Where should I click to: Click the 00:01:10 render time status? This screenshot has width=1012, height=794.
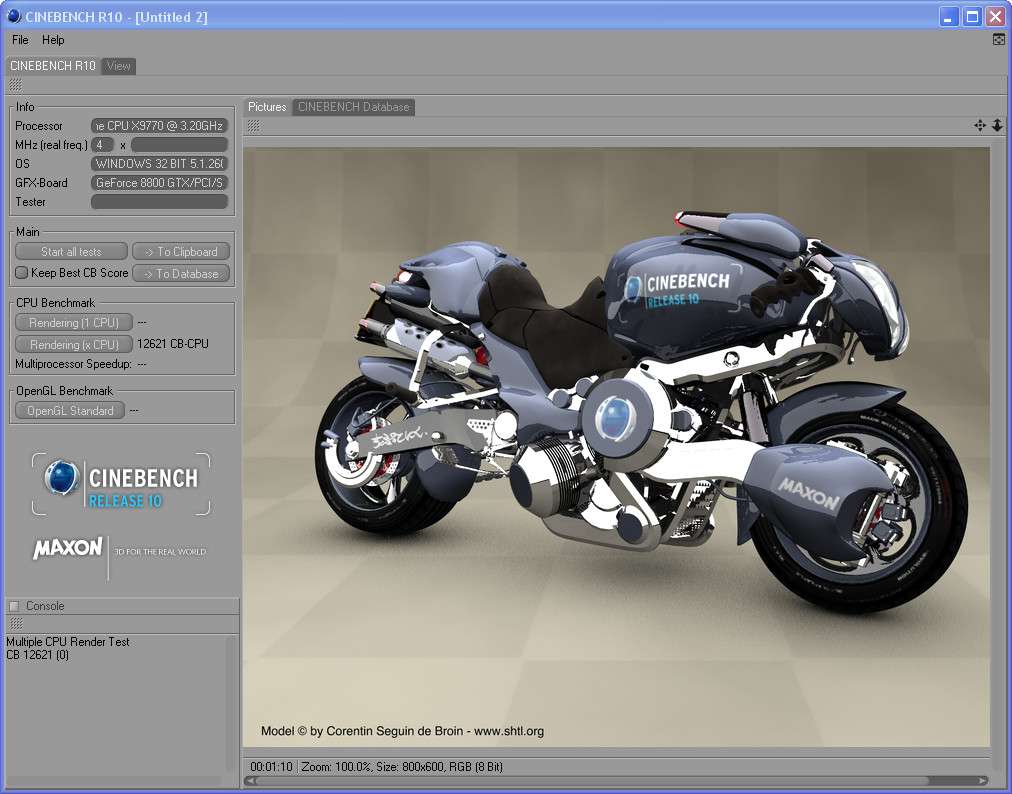click(x=271, y=767)
